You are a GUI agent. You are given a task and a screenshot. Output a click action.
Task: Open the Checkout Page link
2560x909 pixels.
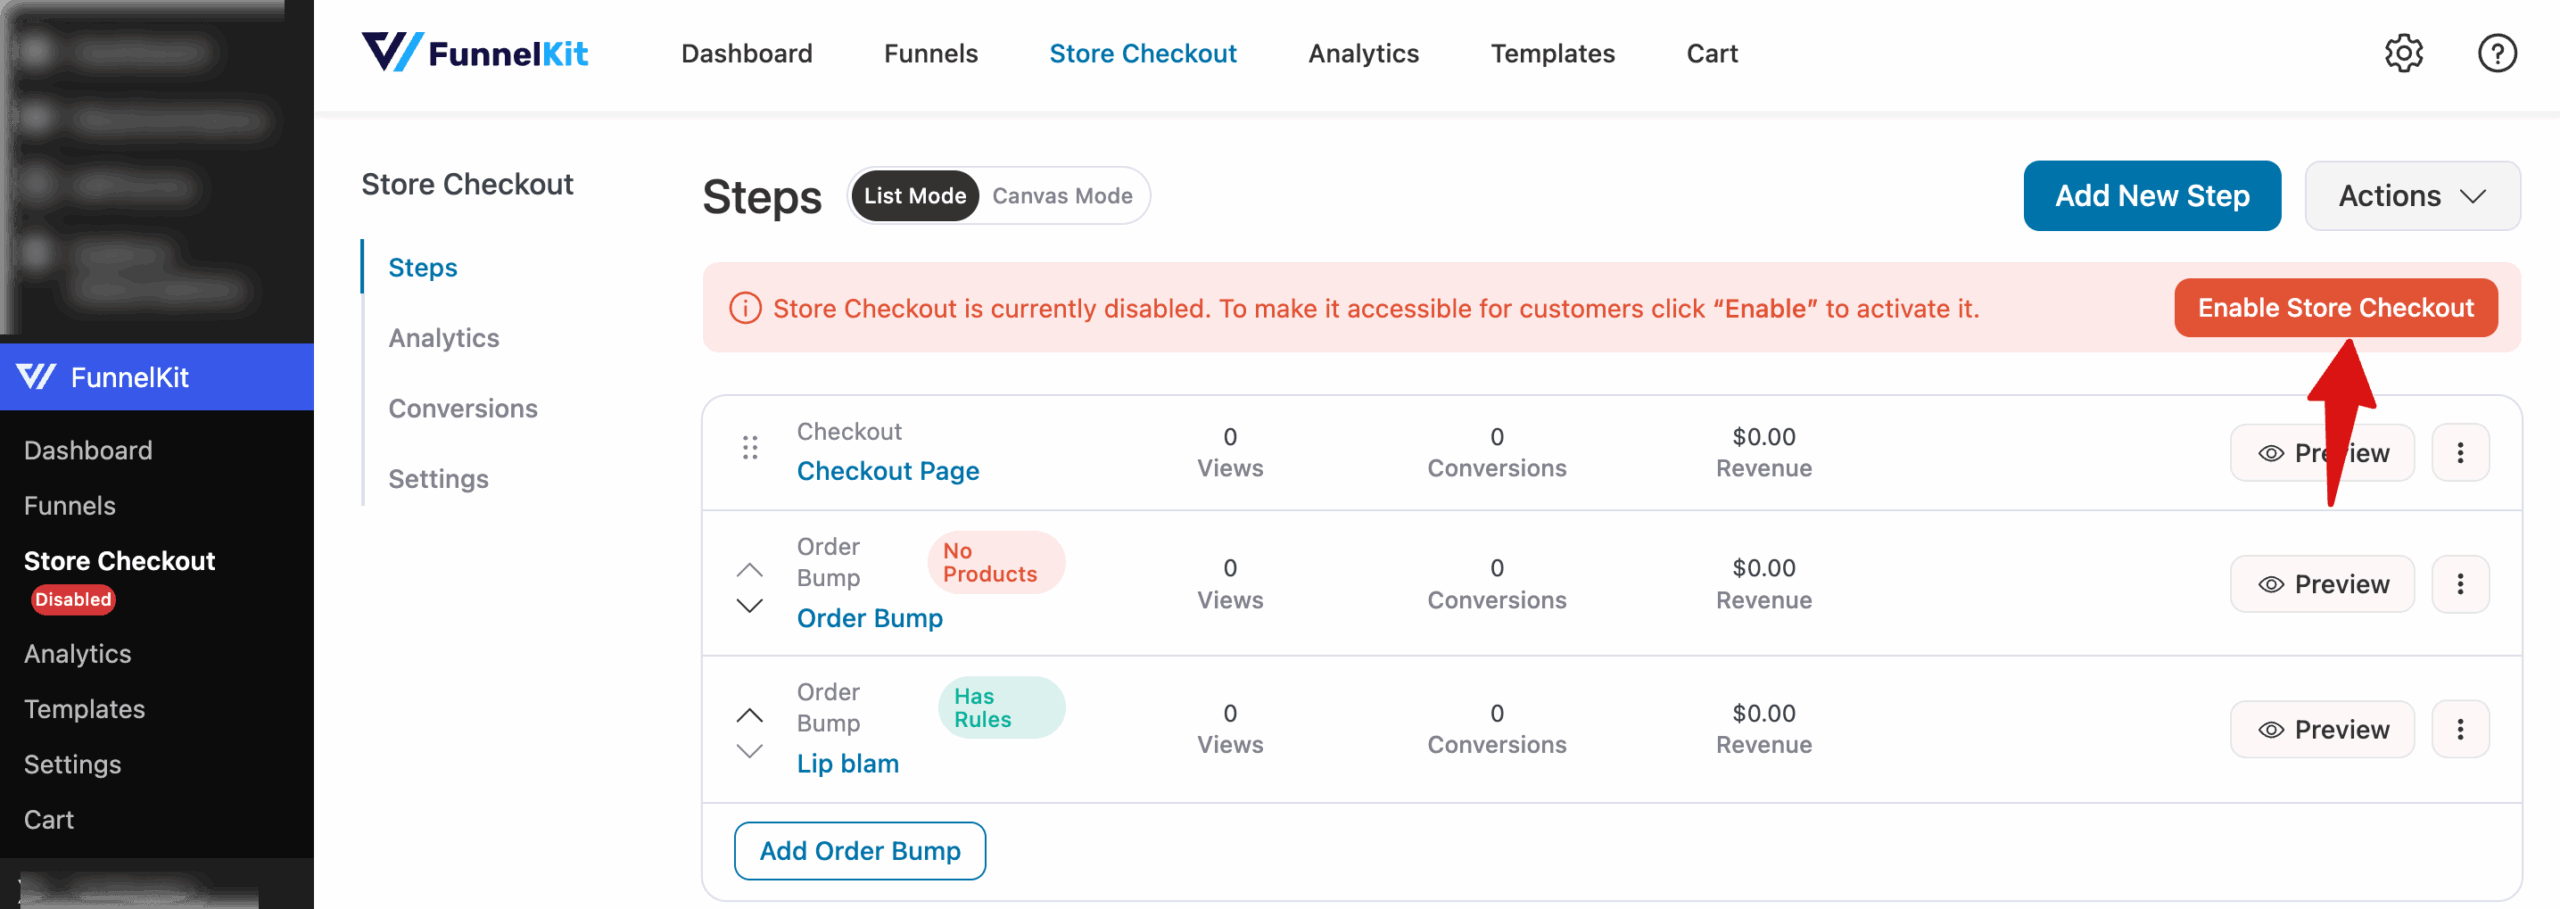click(888, 470)
